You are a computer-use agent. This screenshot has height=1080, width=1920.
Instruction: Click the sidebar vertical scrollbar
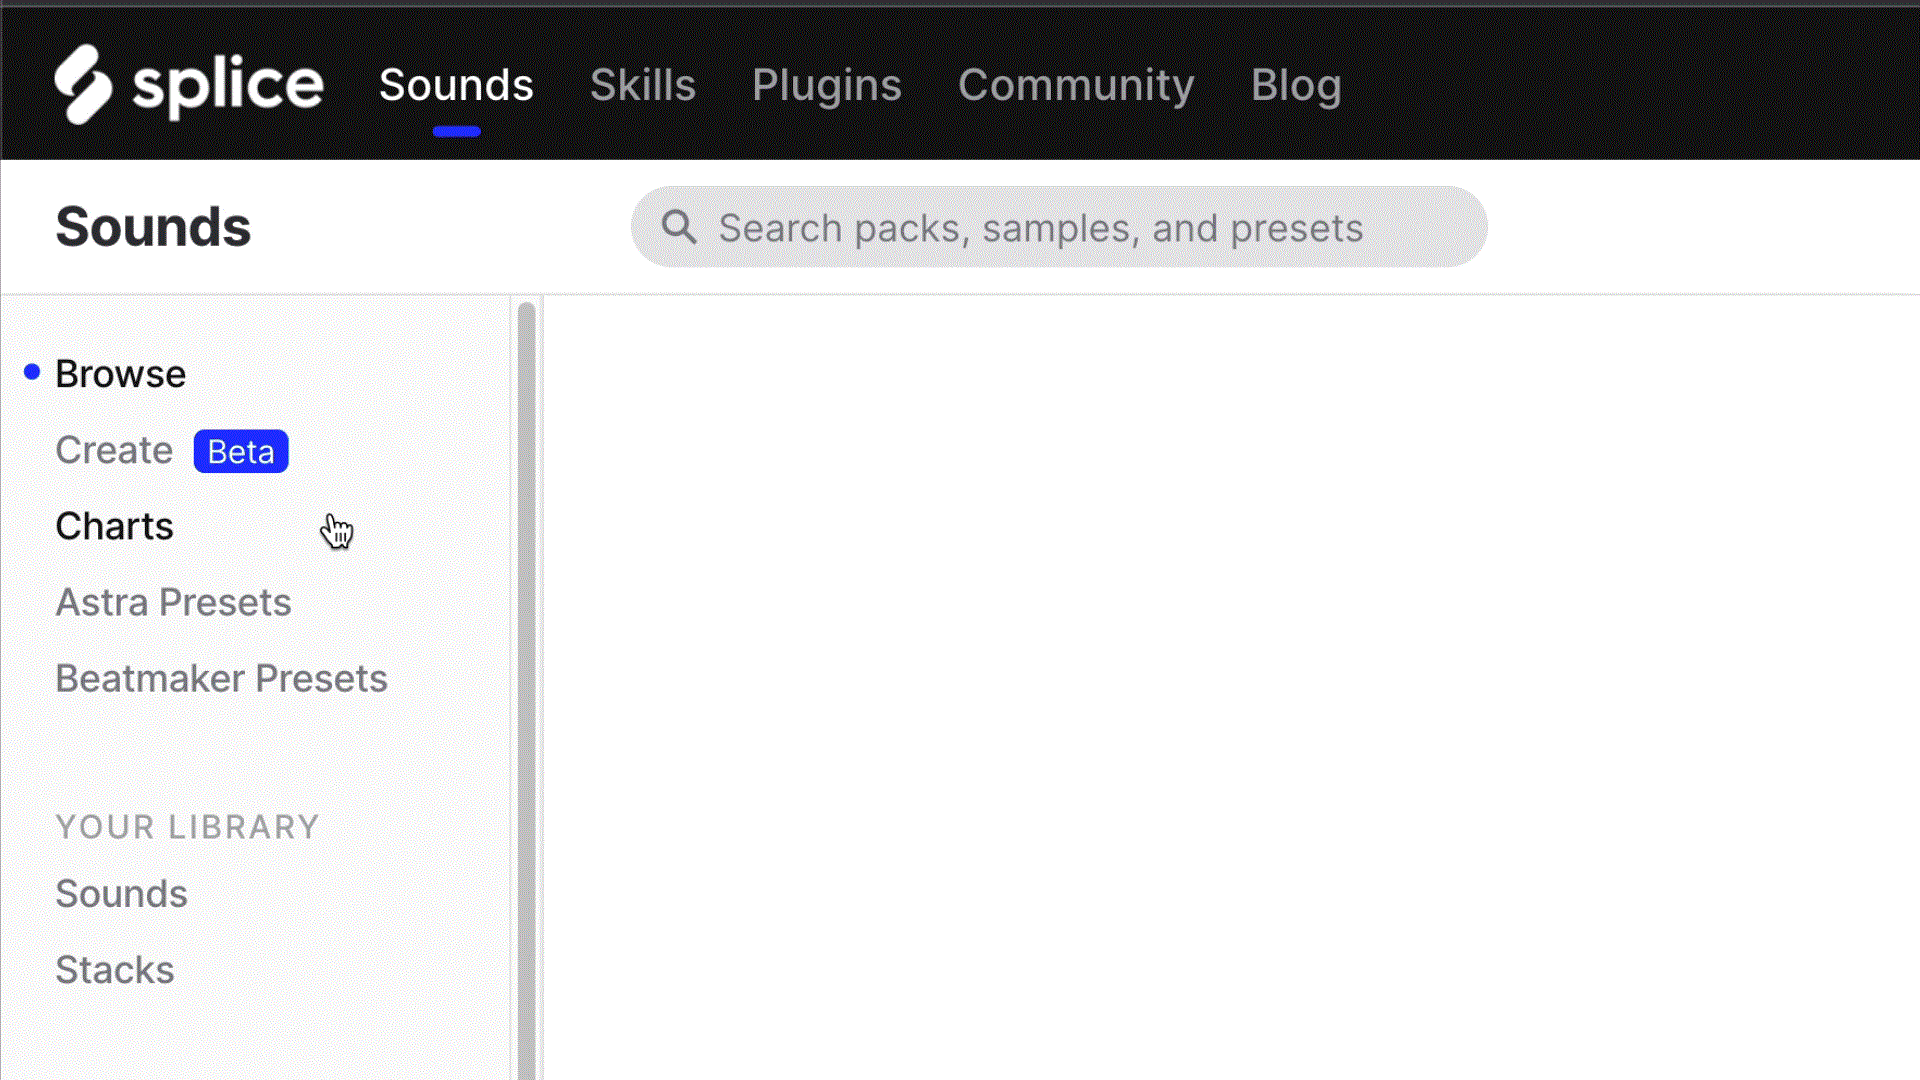coord(526,690)
